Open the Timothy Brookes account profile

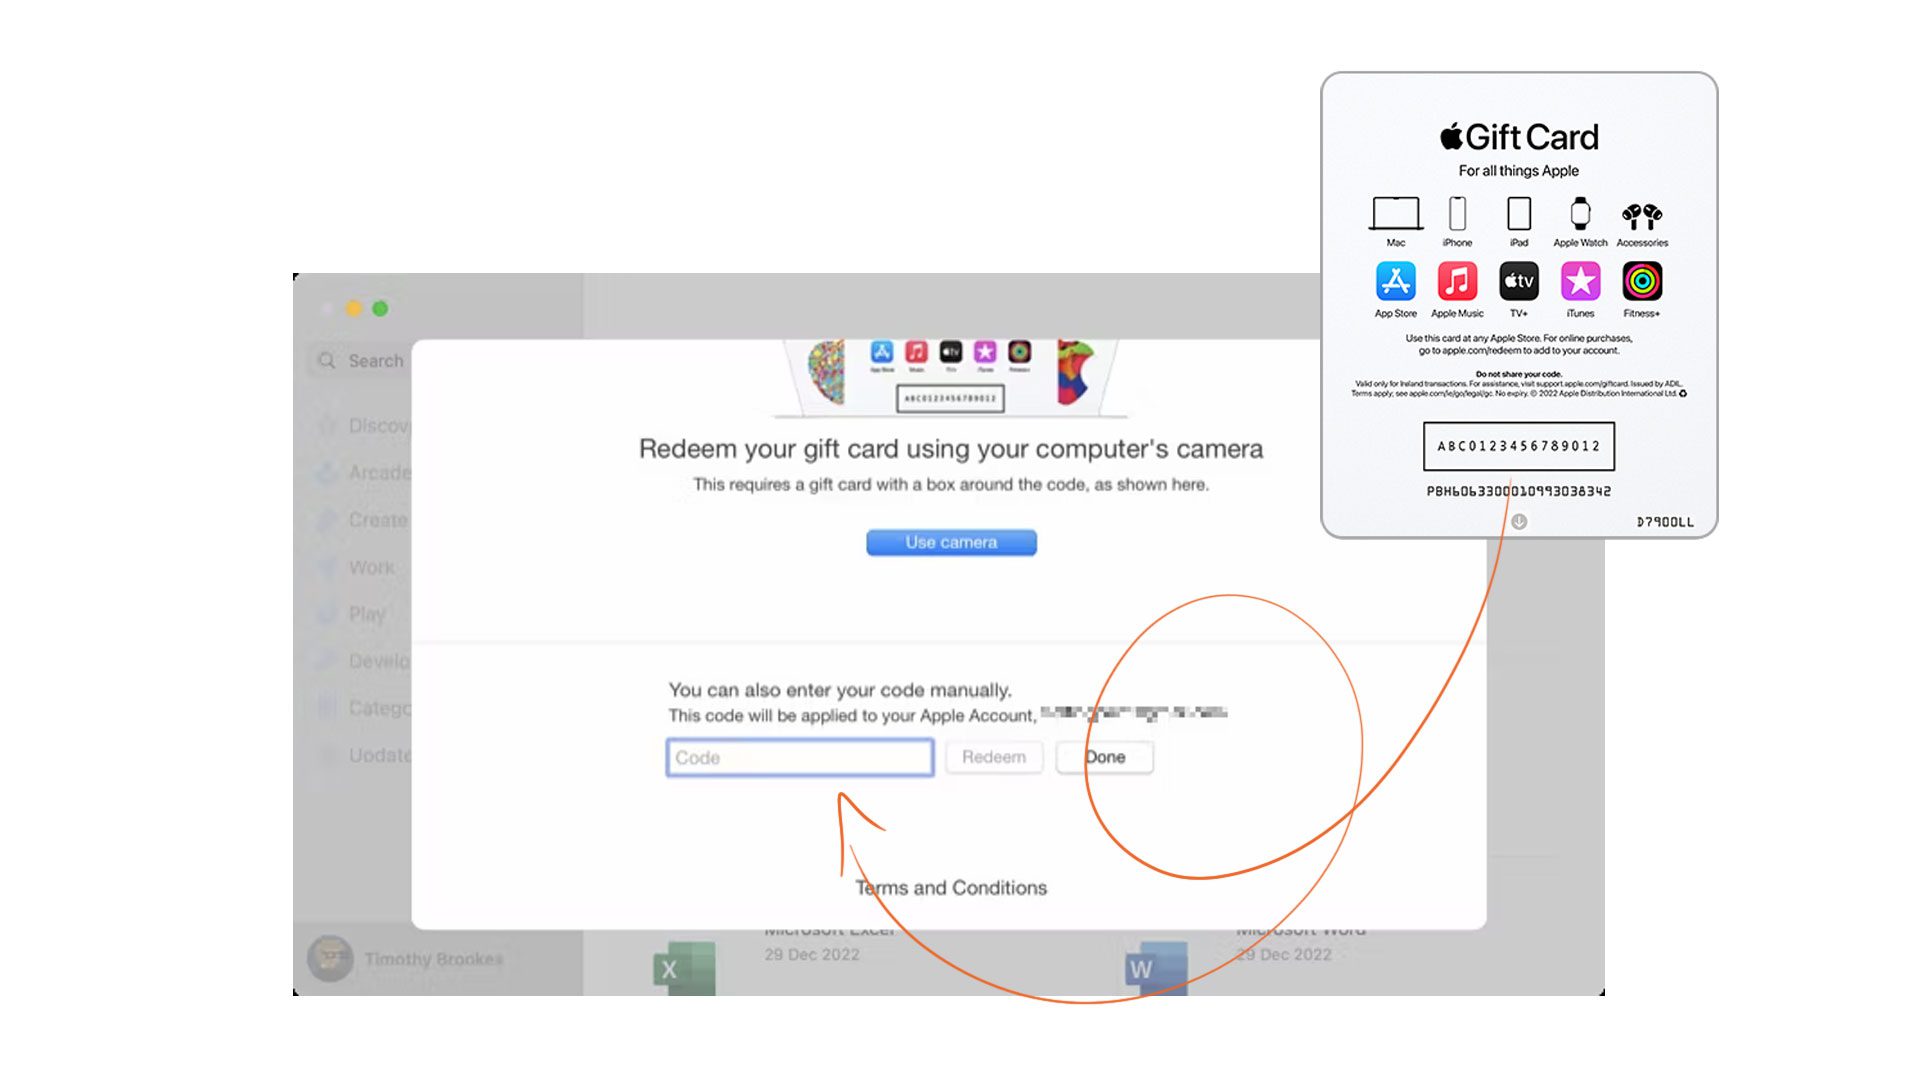[x=405, y=958]
